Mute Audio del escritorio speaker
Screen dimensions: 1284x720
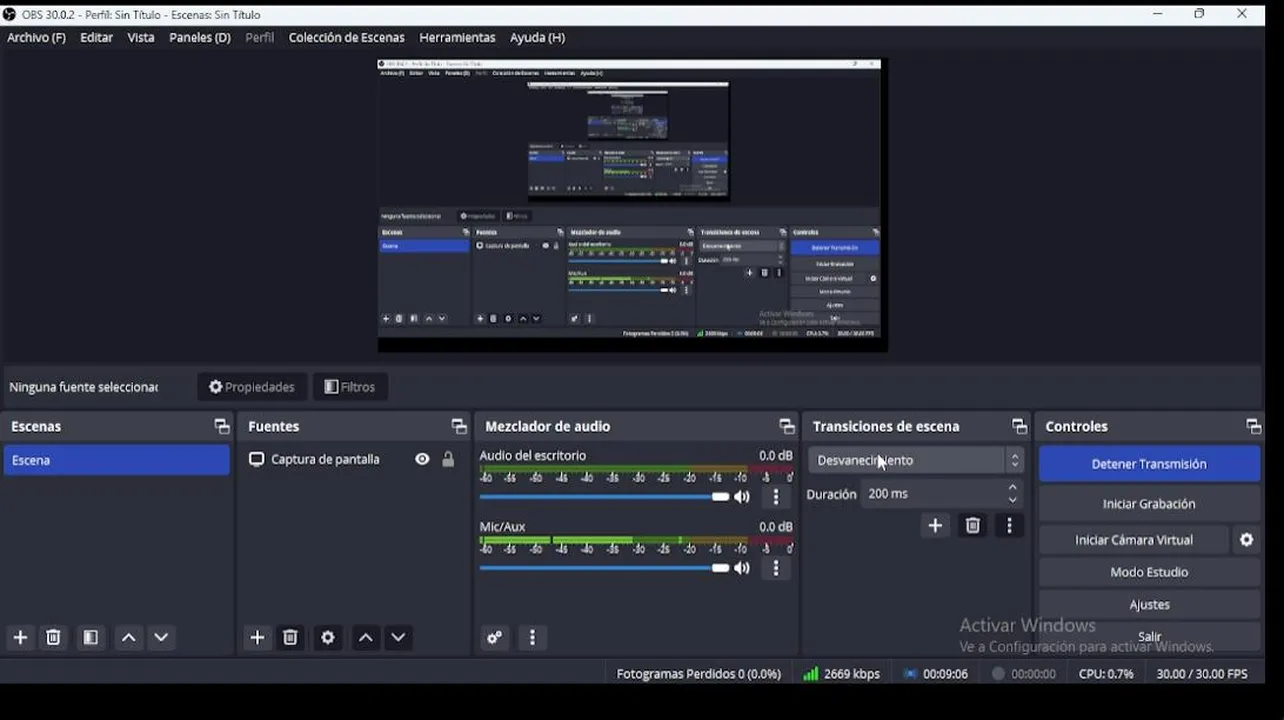click(742, 497)
